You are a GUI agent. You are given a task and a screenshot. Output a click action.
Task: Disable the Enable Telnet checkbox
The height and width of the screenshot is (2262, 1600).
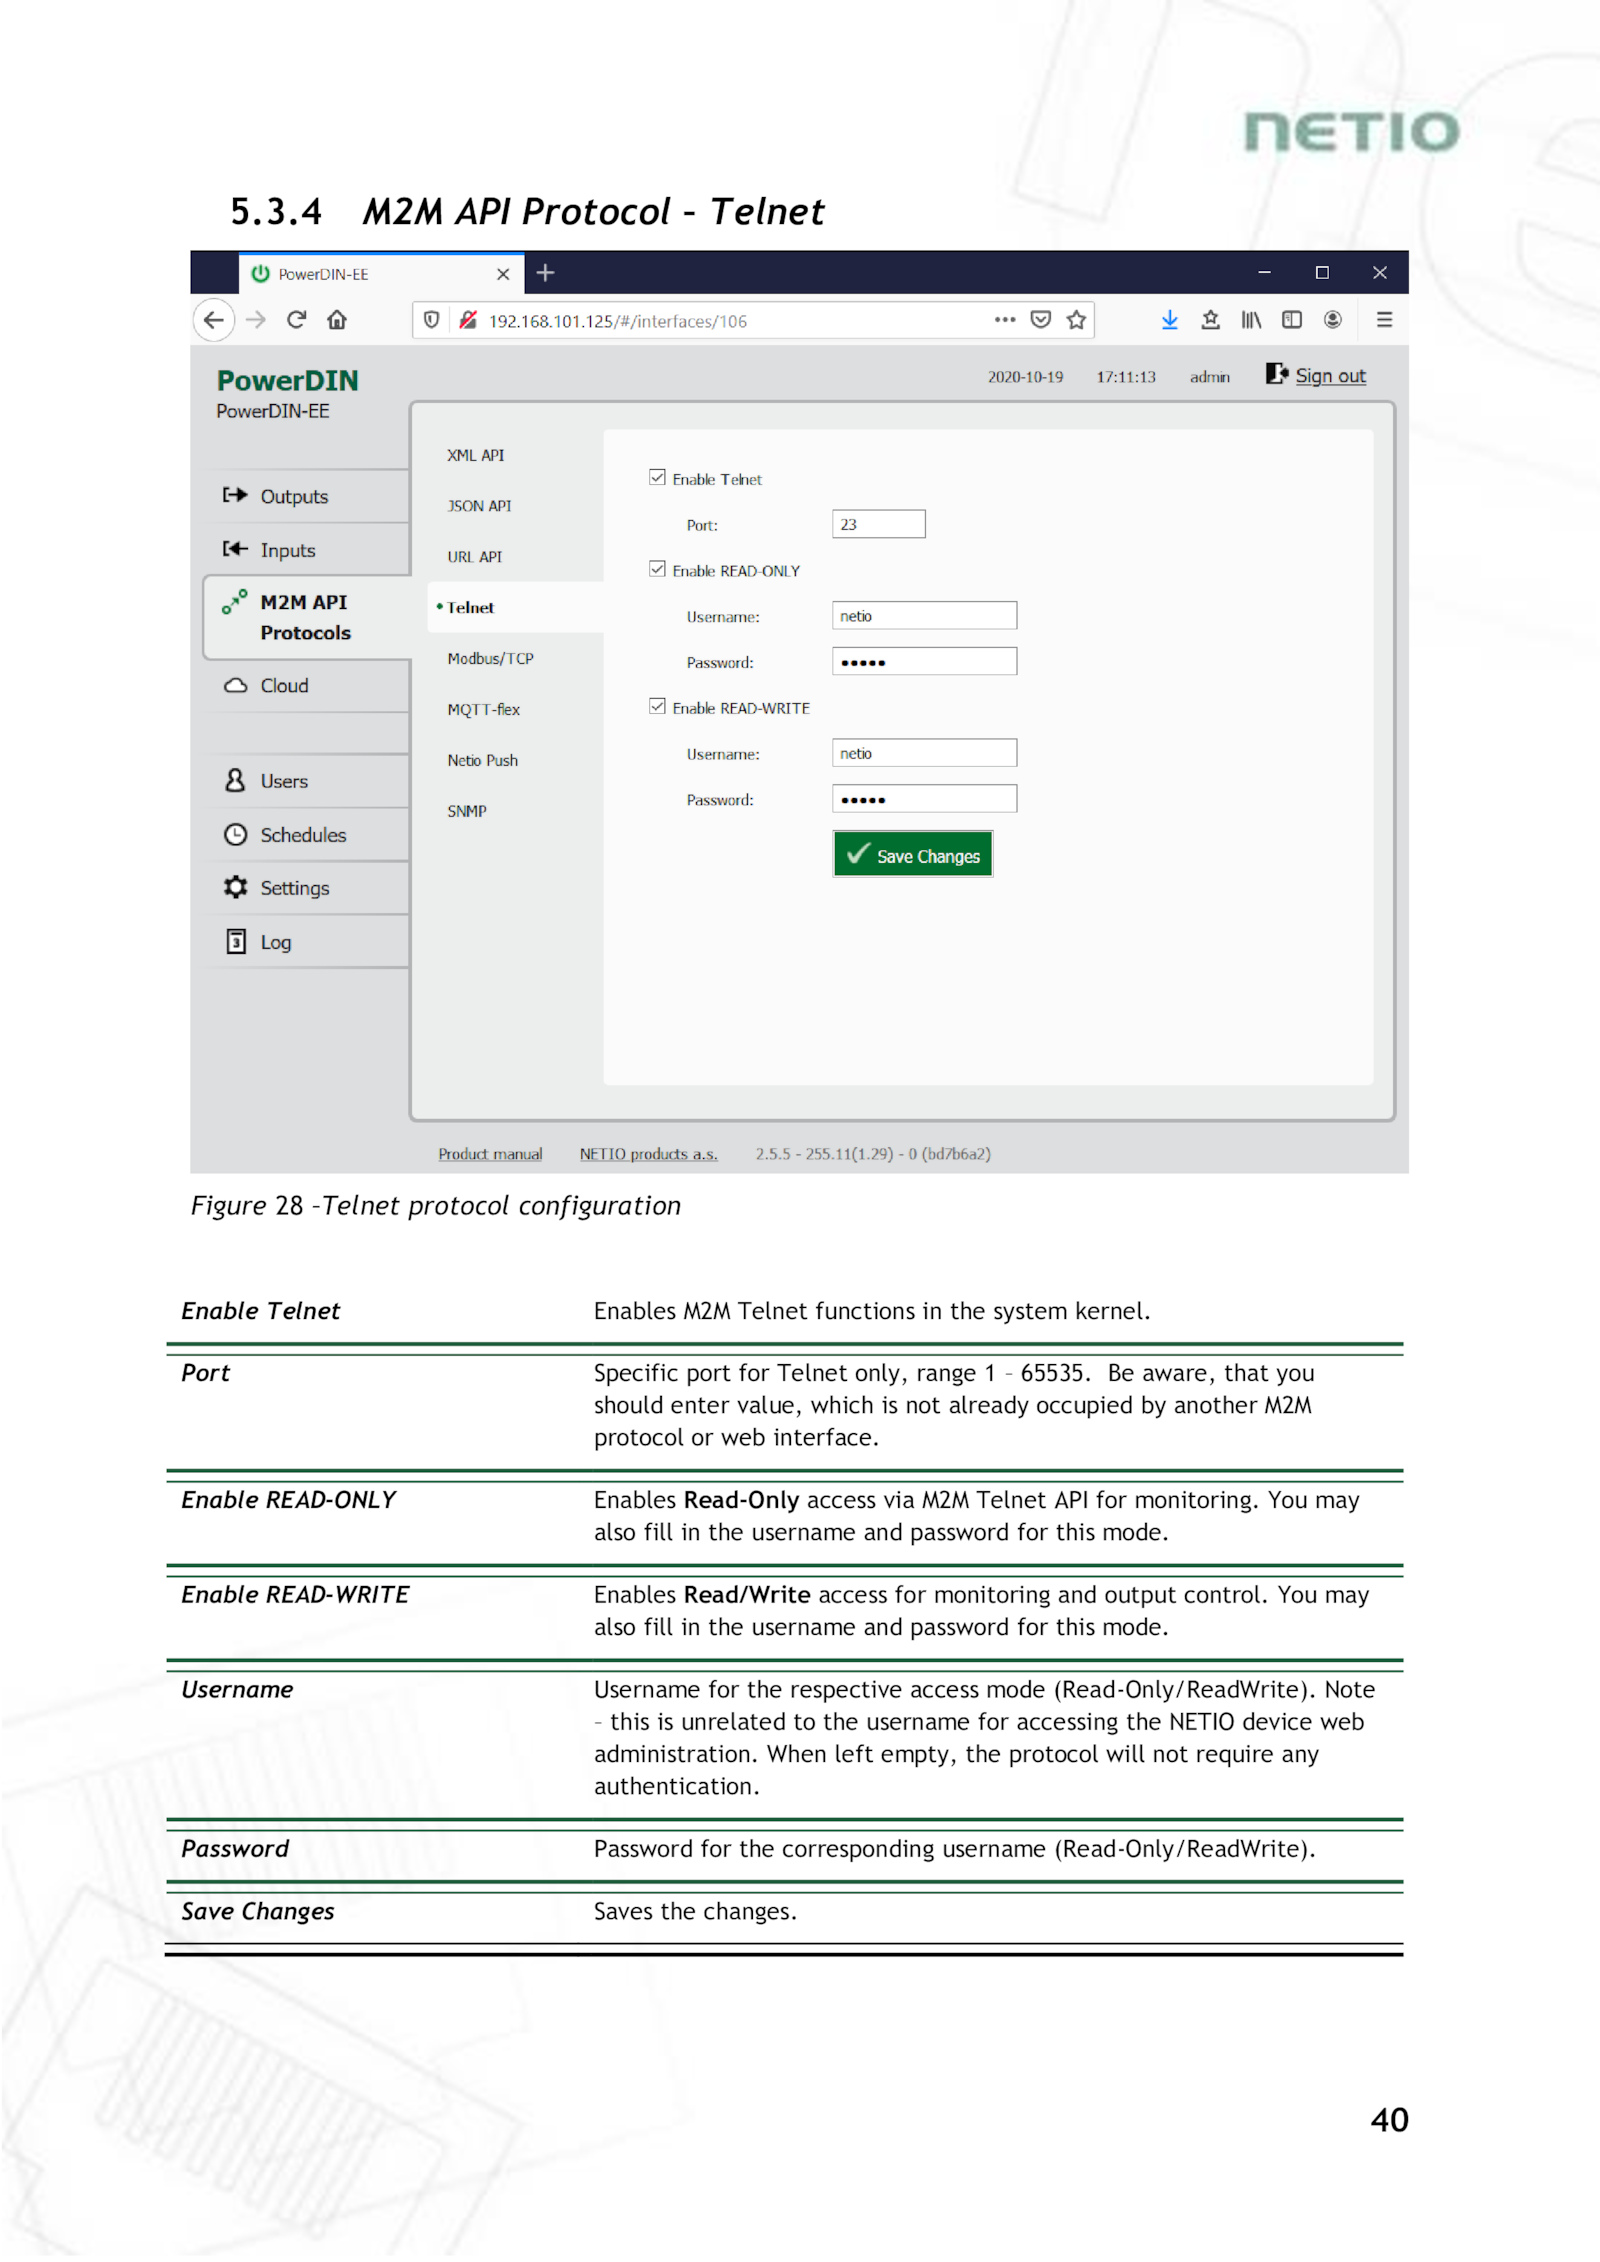[x=657, y=478]
